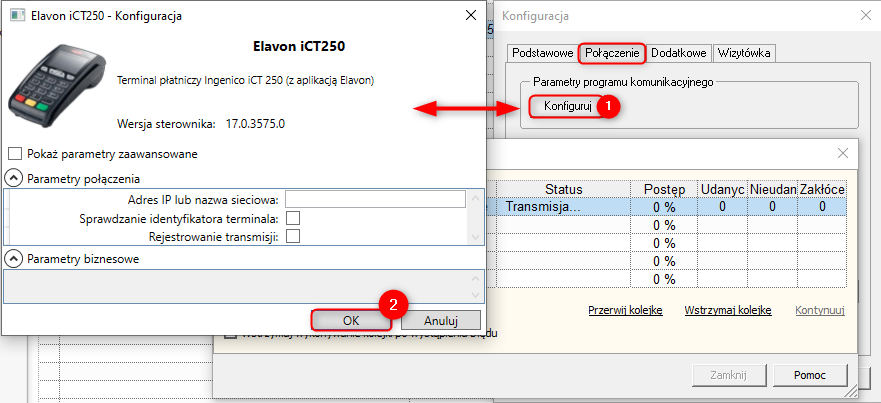
Task: Click driver version text 17.0.3575.0
Action: click(255, 124)
